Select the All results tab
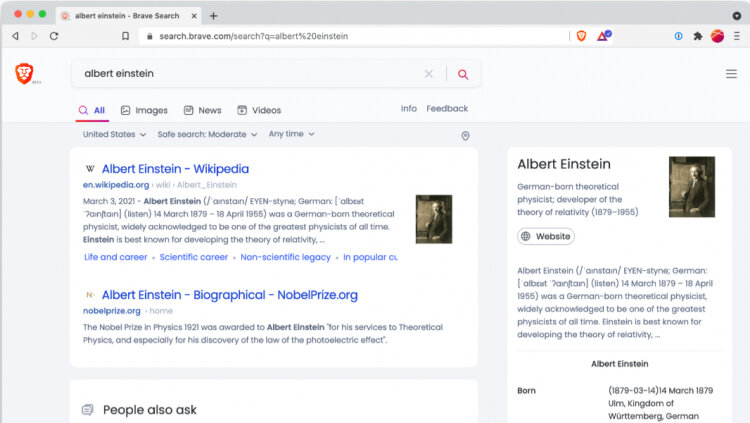The image size is (750, 423). point(92,110)
